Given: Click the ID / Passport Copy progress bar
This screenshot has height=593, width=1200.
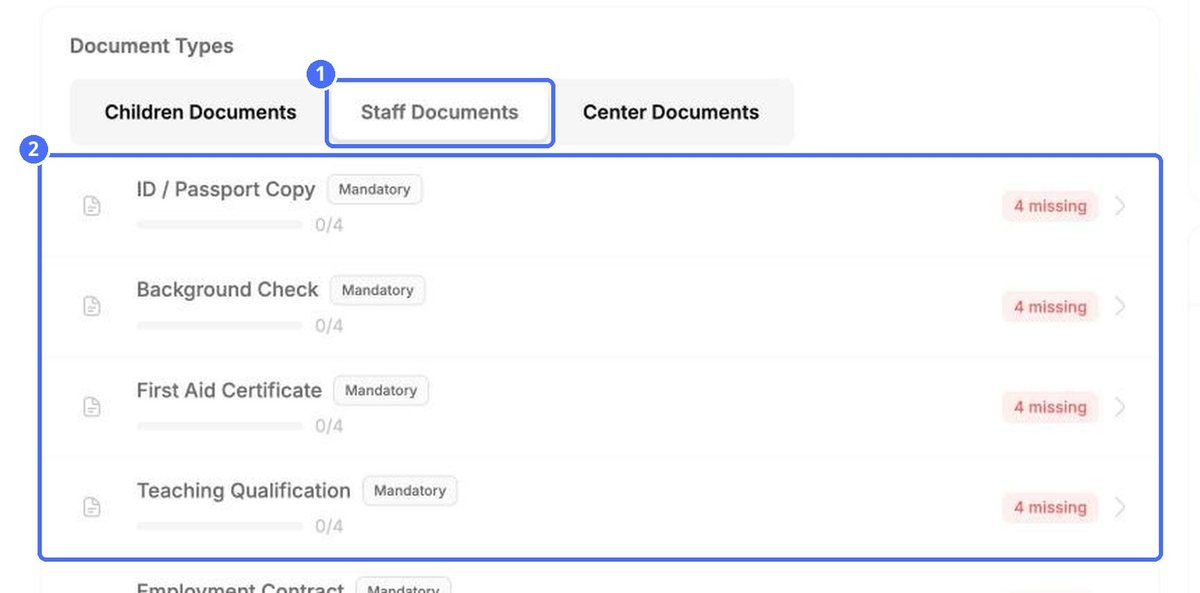Looking at the screenshot, I should (220, 225).
